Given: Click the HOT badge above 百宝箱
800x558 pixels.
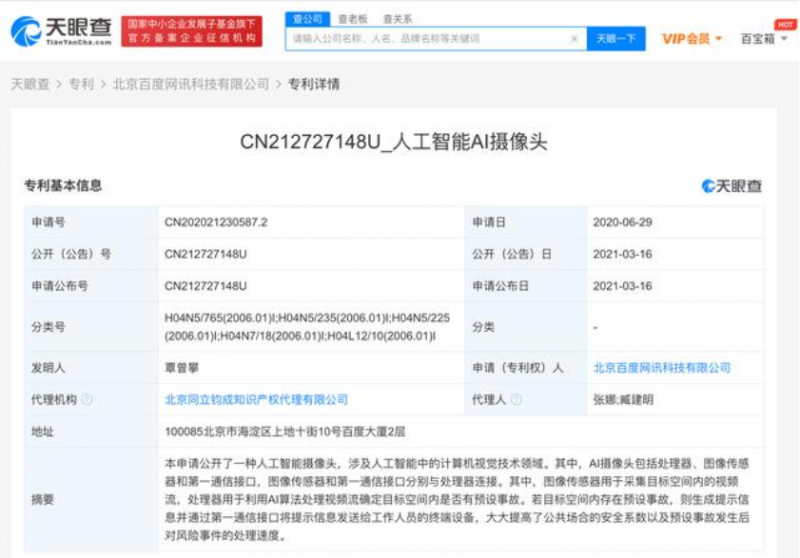Looking at the screenshot, I should tap(785, 24).
